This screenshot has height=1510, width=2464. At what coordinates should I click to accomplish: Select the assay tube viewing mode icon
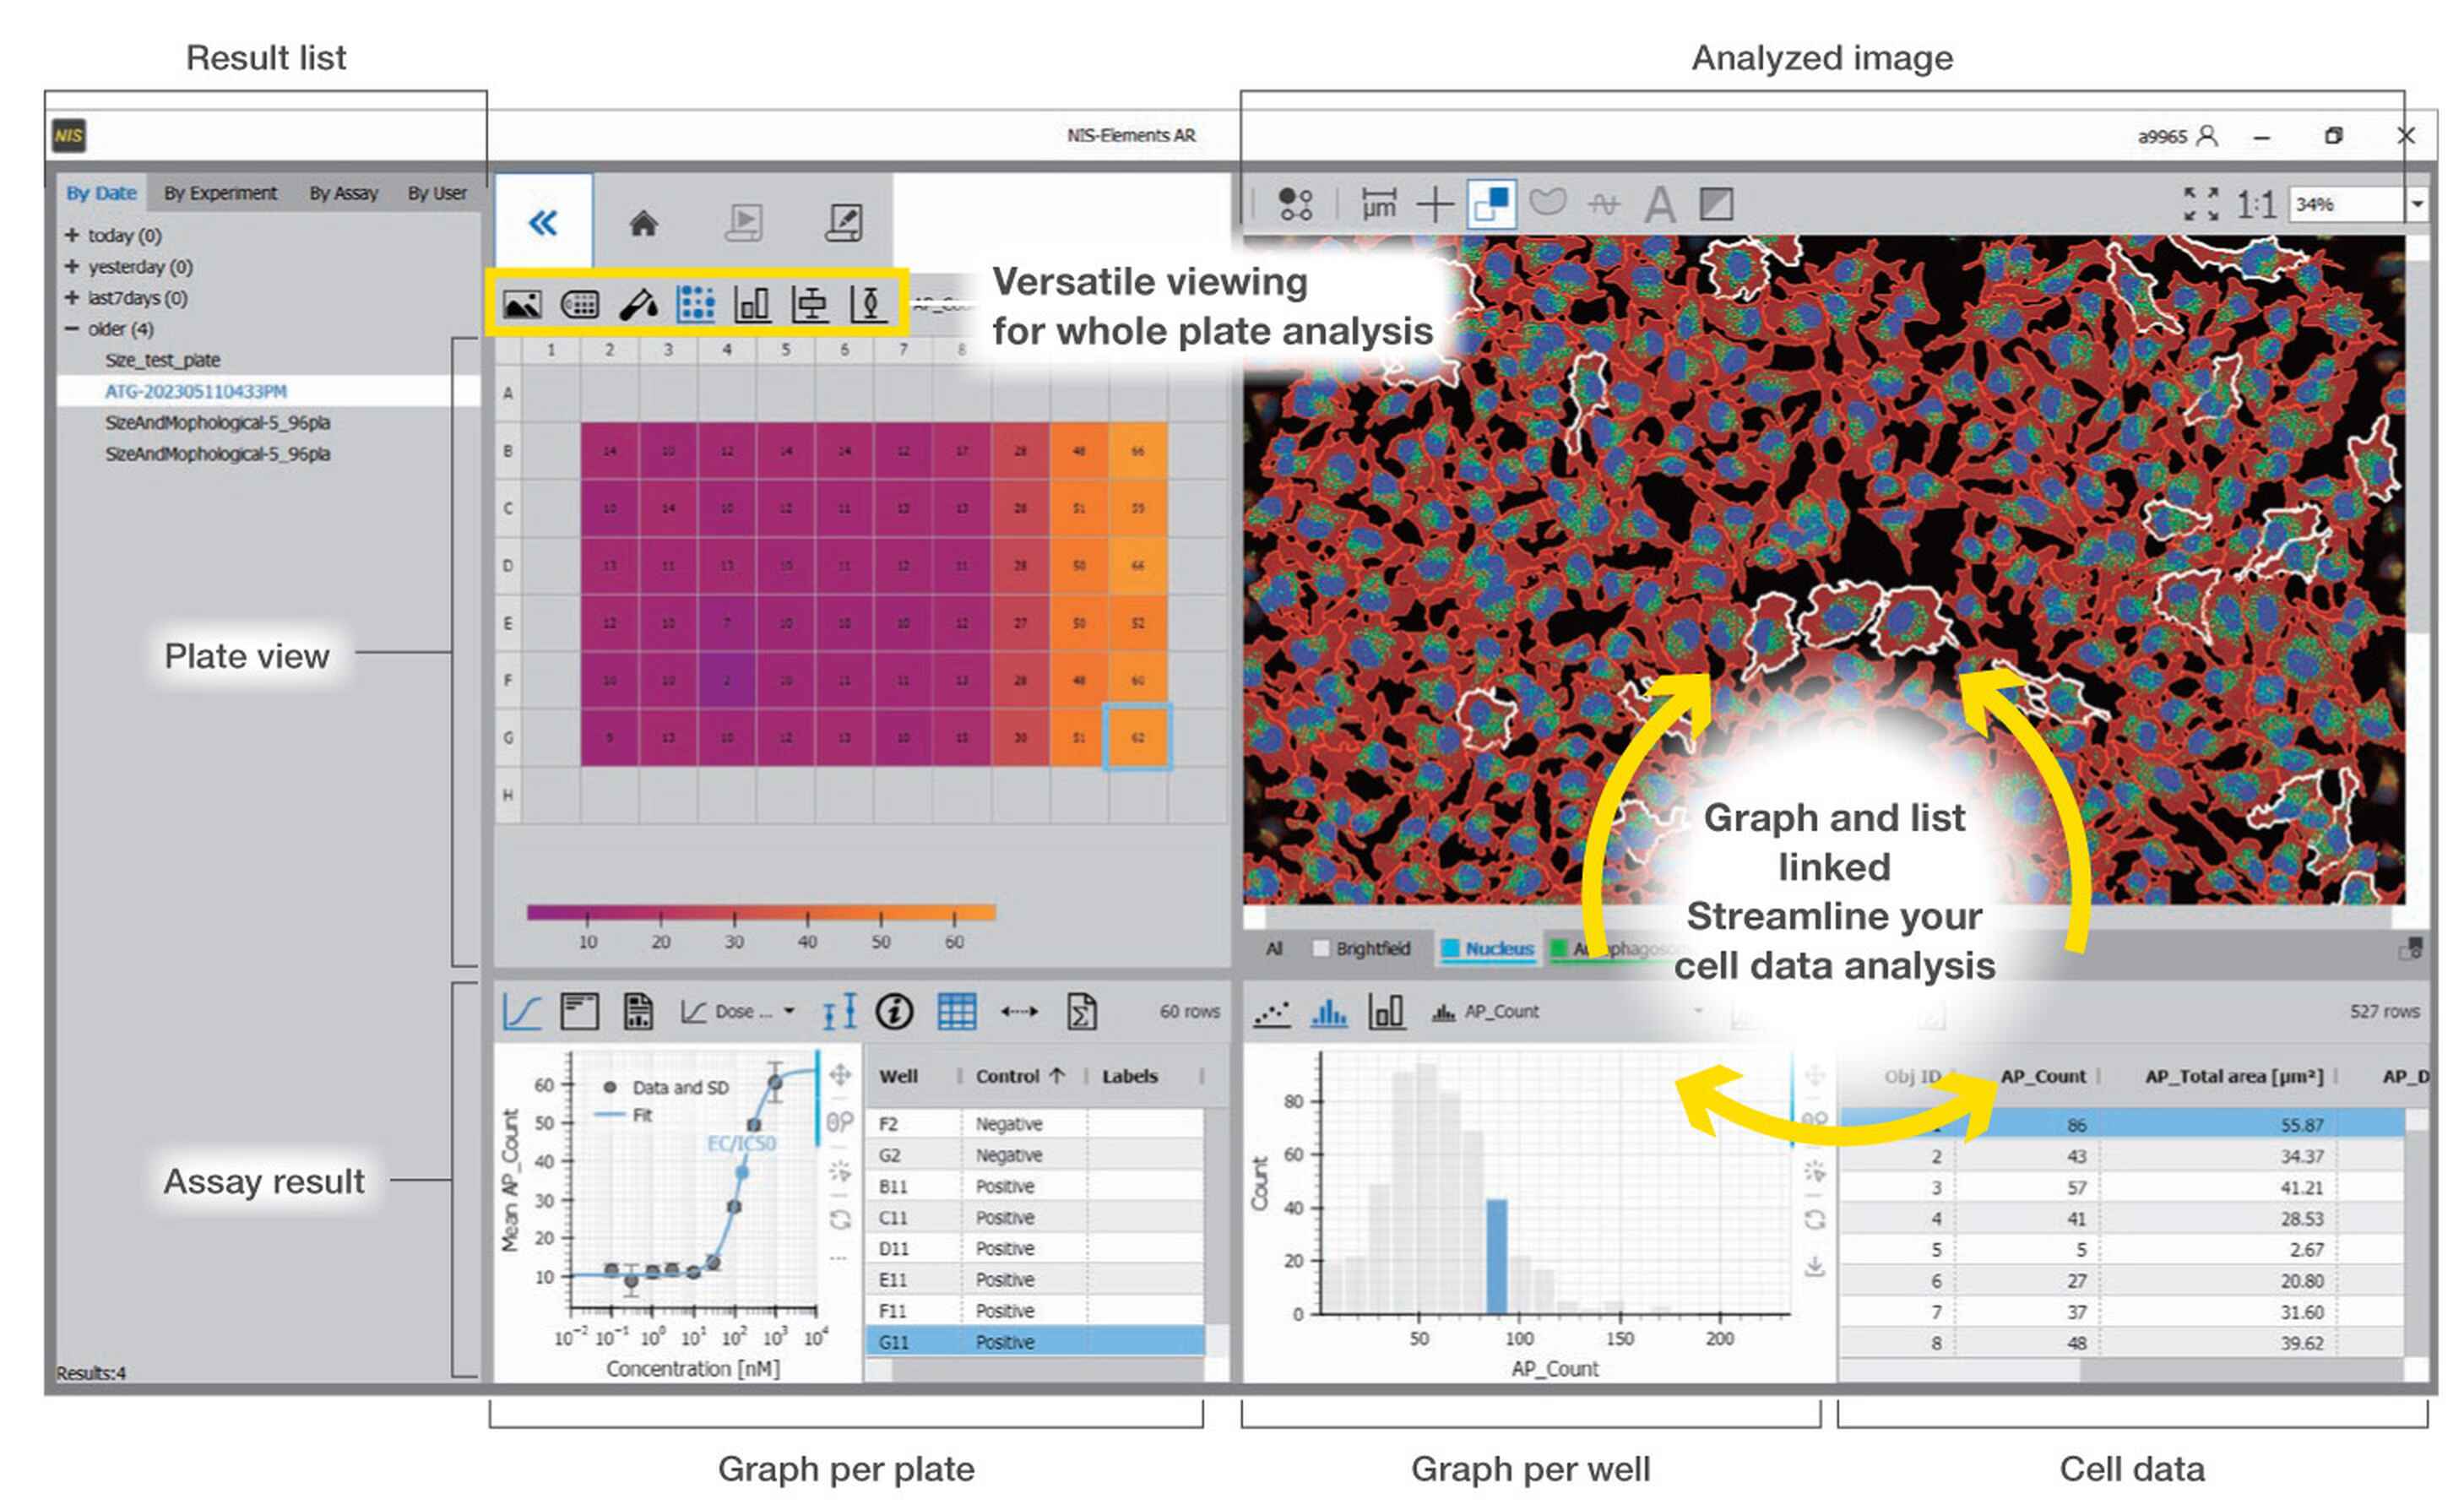coord(640,305)
